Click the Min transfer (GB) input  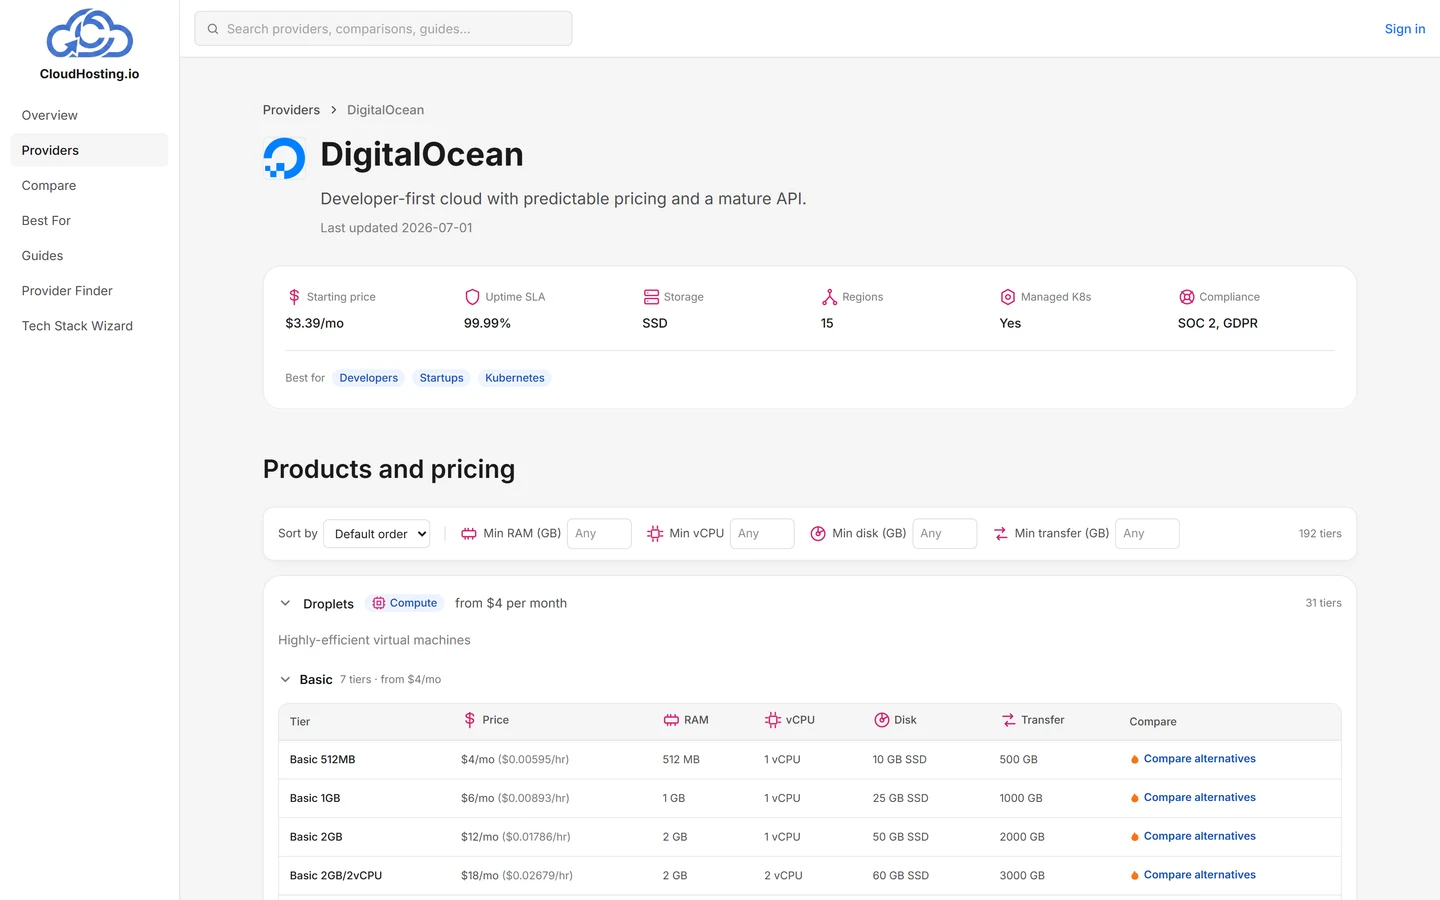click(1147, 534)
